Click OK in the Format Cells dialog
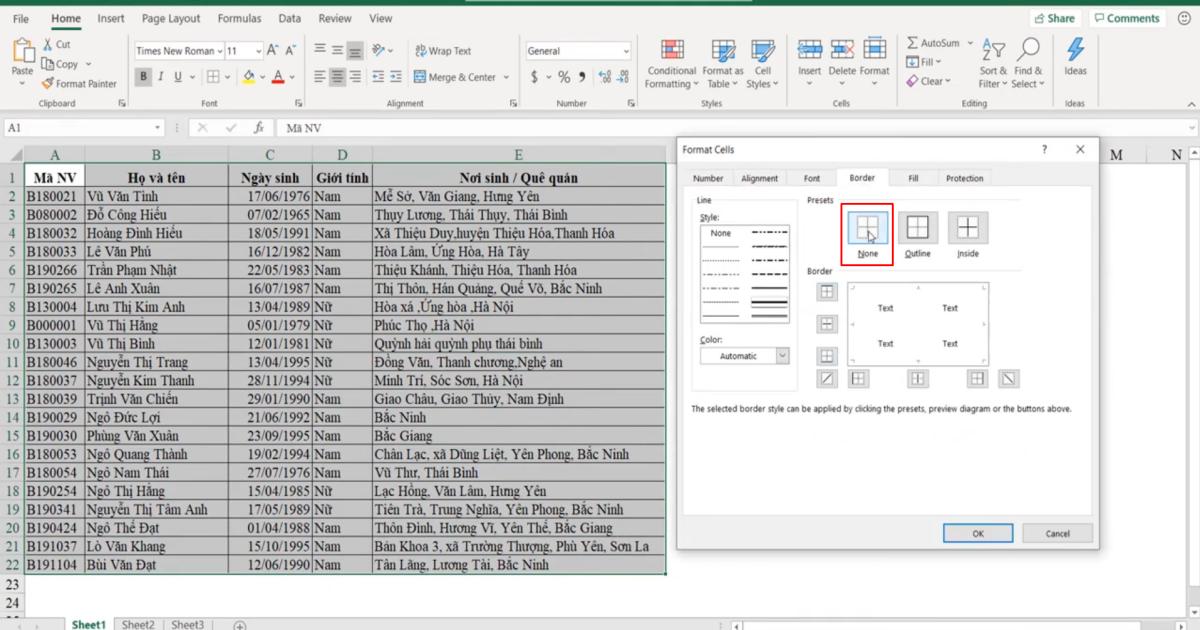 click(977, 533)
